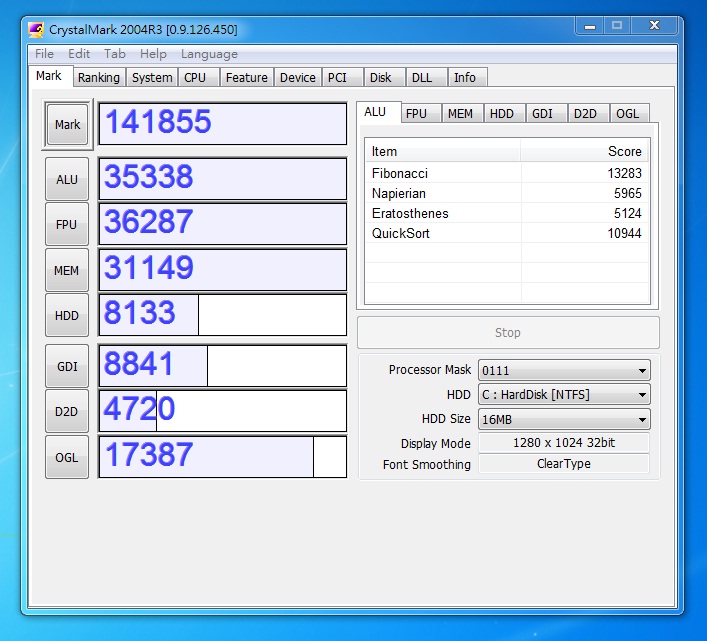707x641 pixels.
Task: Click the CrystalMark title bar app icon
Action: (36, 30)
